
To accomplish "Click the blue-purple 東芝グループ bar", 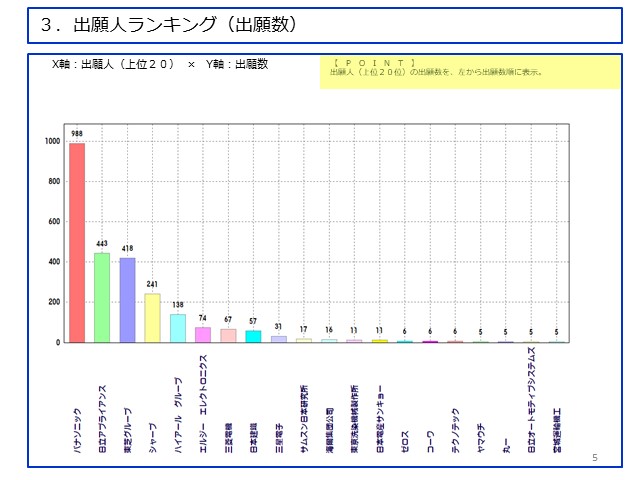I will 127,300.
